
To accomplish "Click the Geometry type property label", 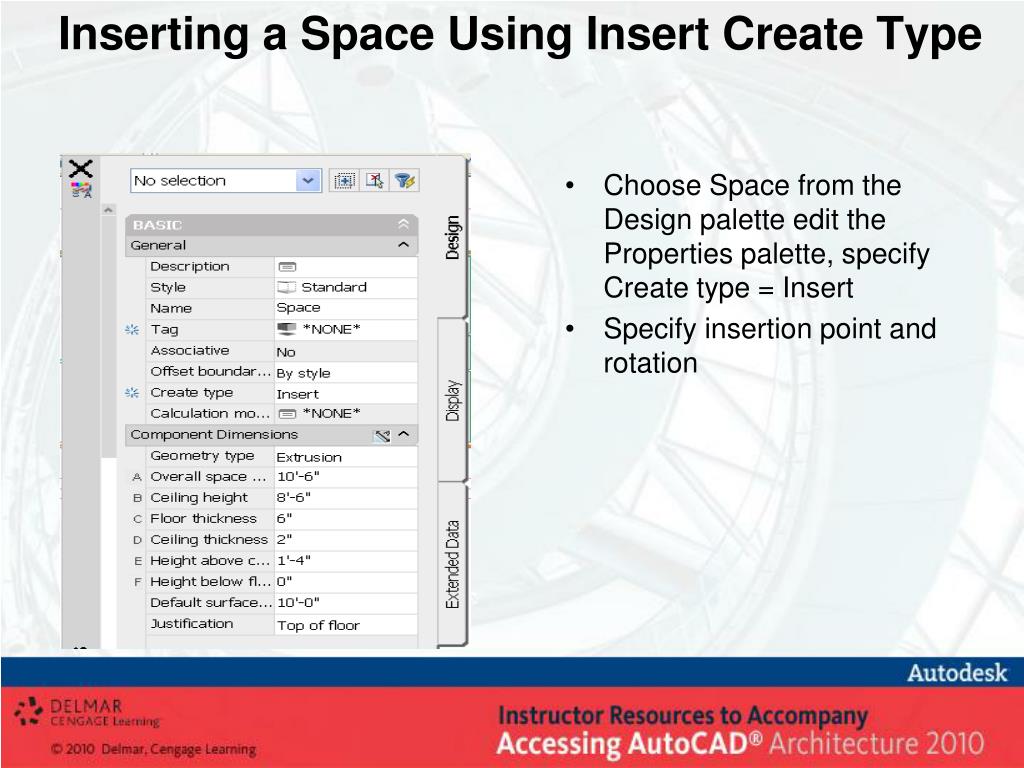I will tap(202, 456).
